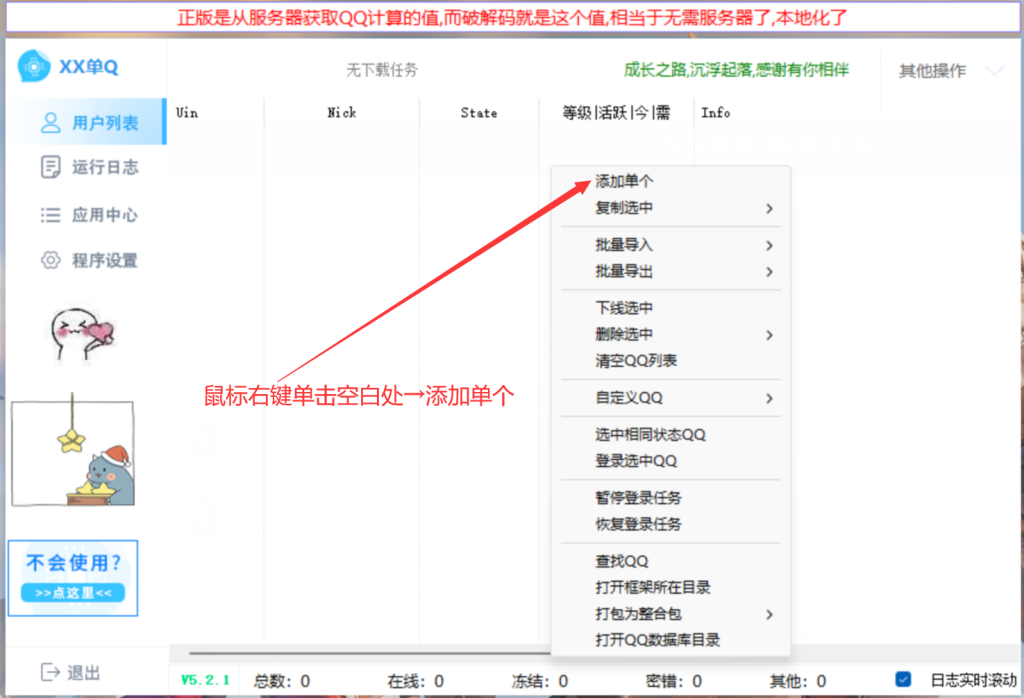Viewport: 1024px width, 698px height.
Task: Click the 其他: 0 status entry
Action: point(798,681)
